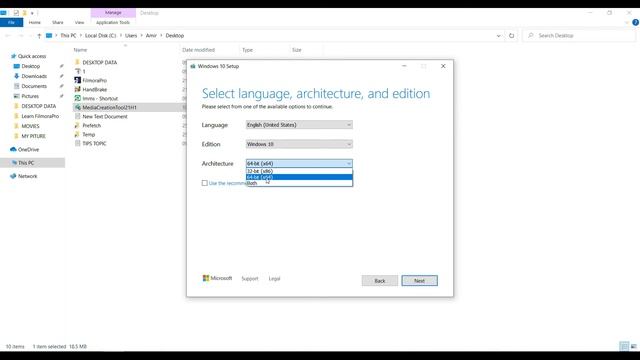Sort by Date modified column
The width and height of the screenshot is (640, 360).
tap(198, 50)
